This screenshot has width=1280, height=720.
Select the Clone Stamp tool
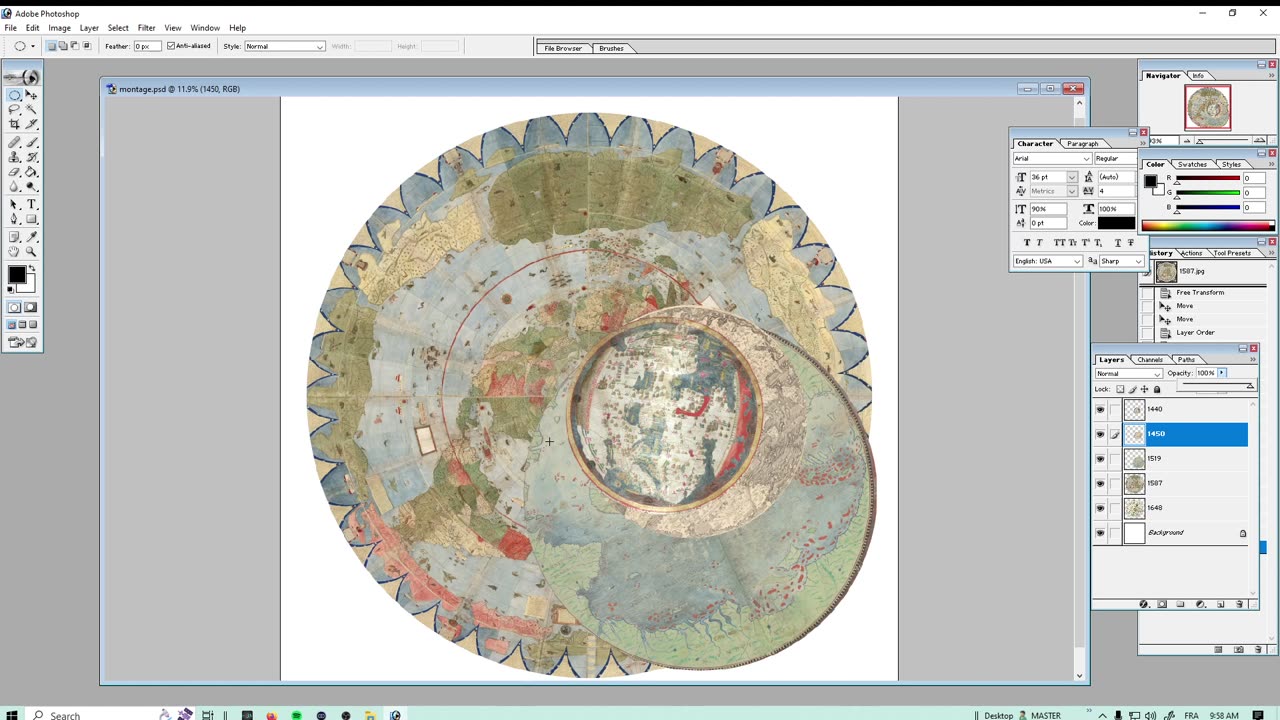(x=15, y=157)
